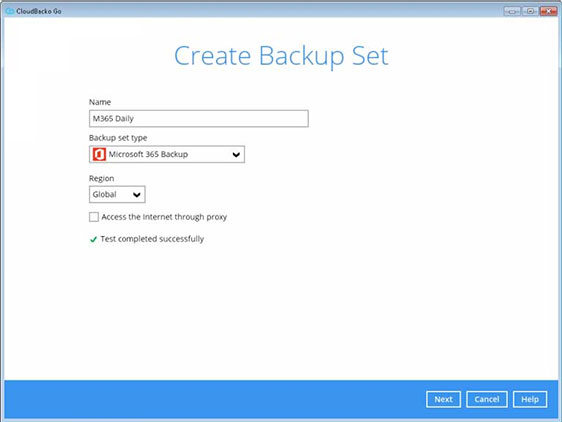
Task: Maximize the CloudBacko Go window
Action: [x=530, y=11]
